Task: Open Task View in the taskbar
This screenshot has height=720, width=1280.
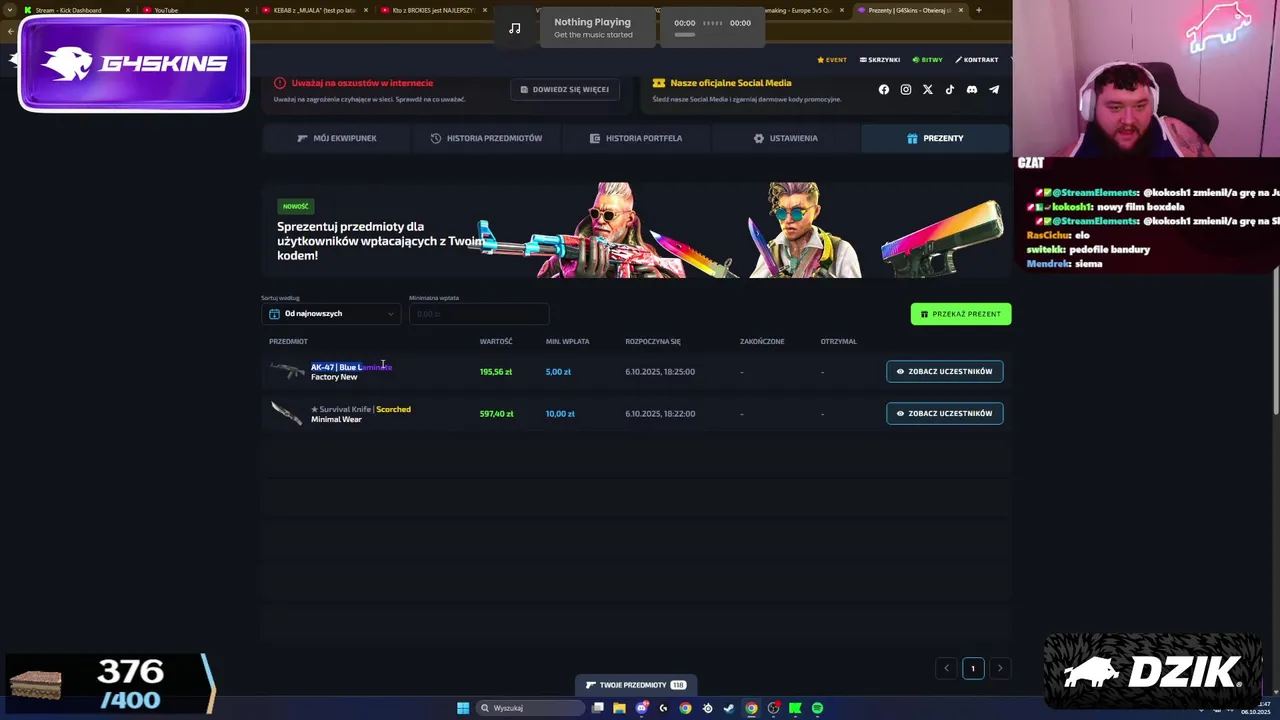Action: tap(597, 708)
